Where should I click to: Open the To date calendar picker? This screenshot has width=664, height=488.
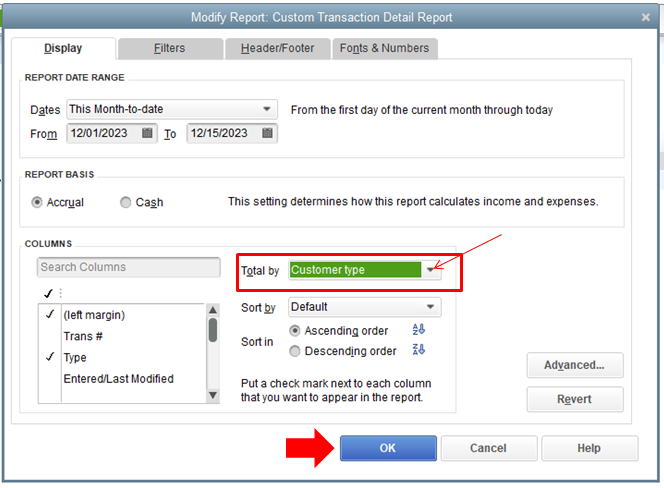[267, 133]
